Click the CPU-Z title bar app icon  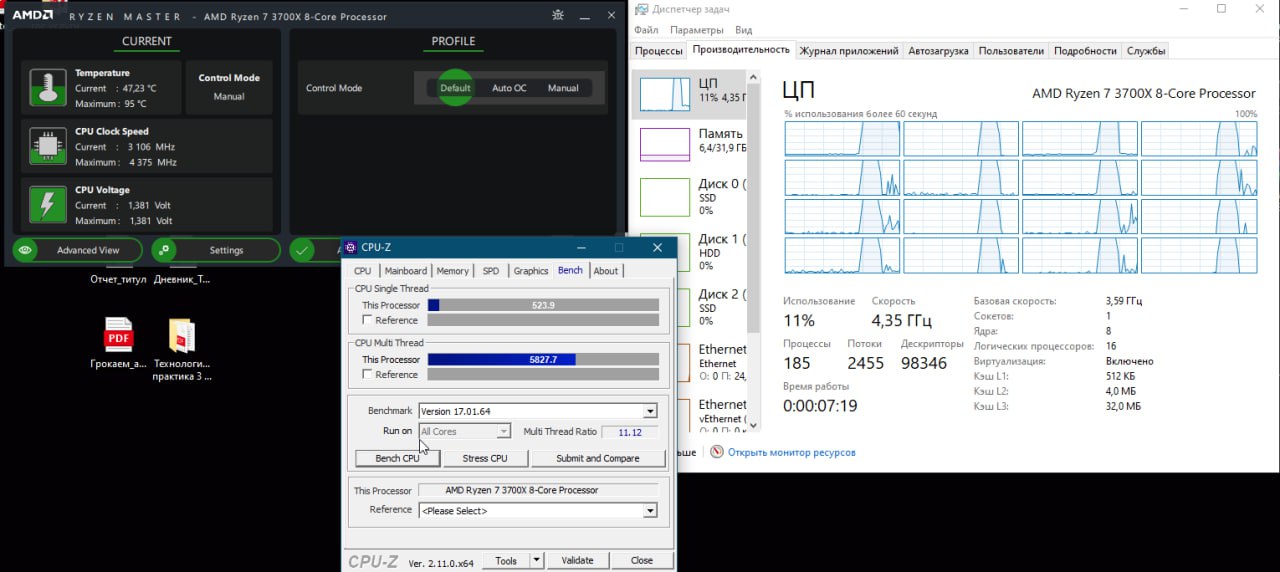click(350, 247)
